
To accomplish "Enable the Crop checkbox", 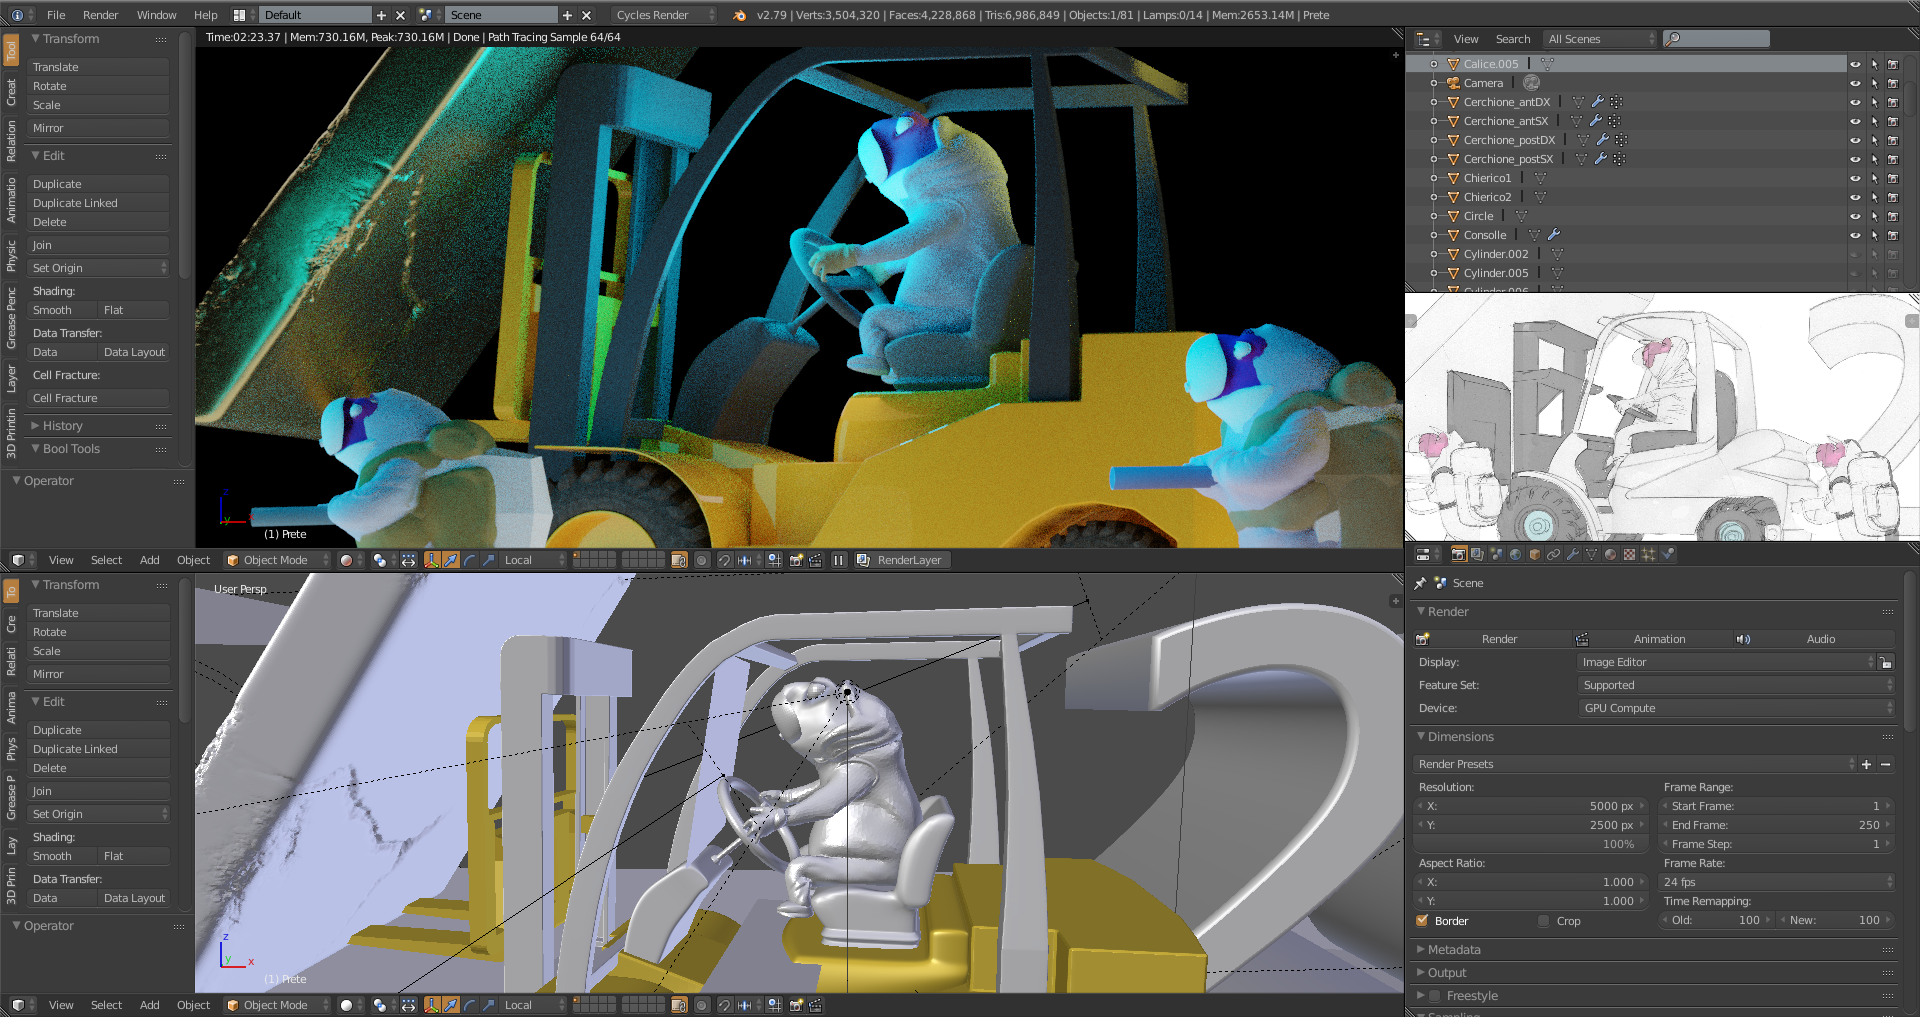I will pyautogui.click(x=1544, y=921).
